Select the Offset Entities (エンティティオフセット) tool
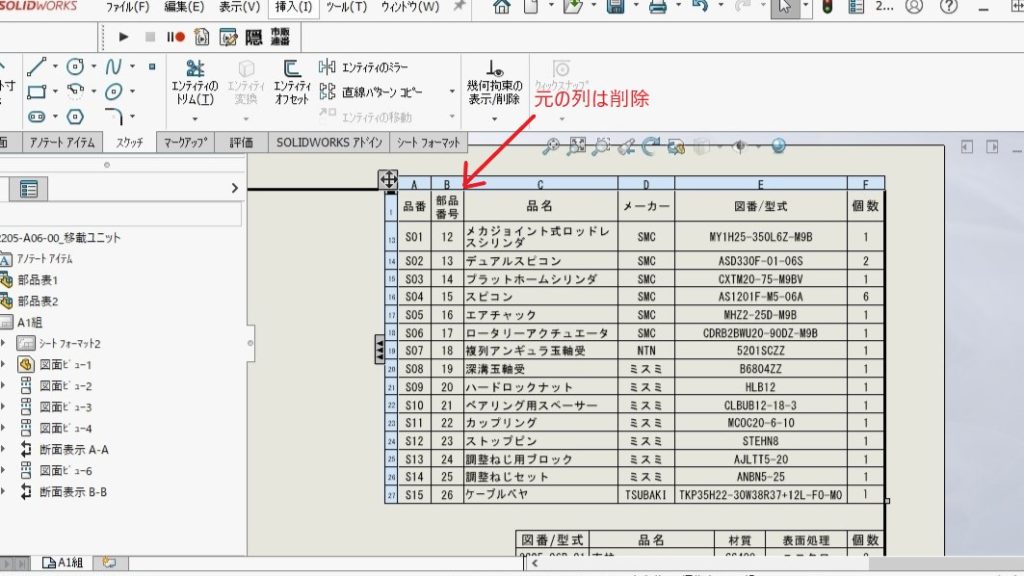Screen dimensions: 1024x576 click(292, 81)
